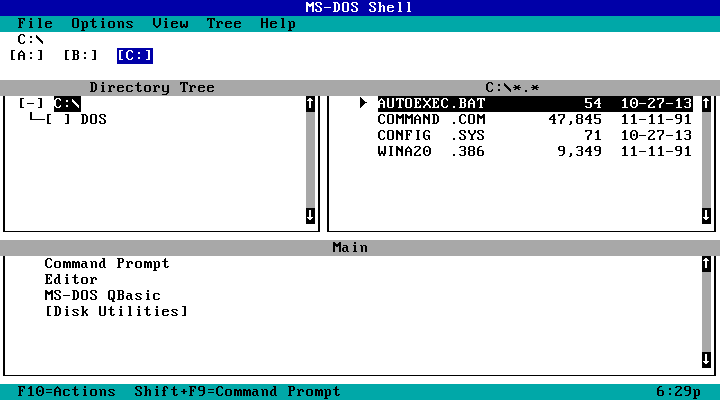Viewport: 720px width, 400px height.
Task: Open the Help menu
Action: point(278,23)
